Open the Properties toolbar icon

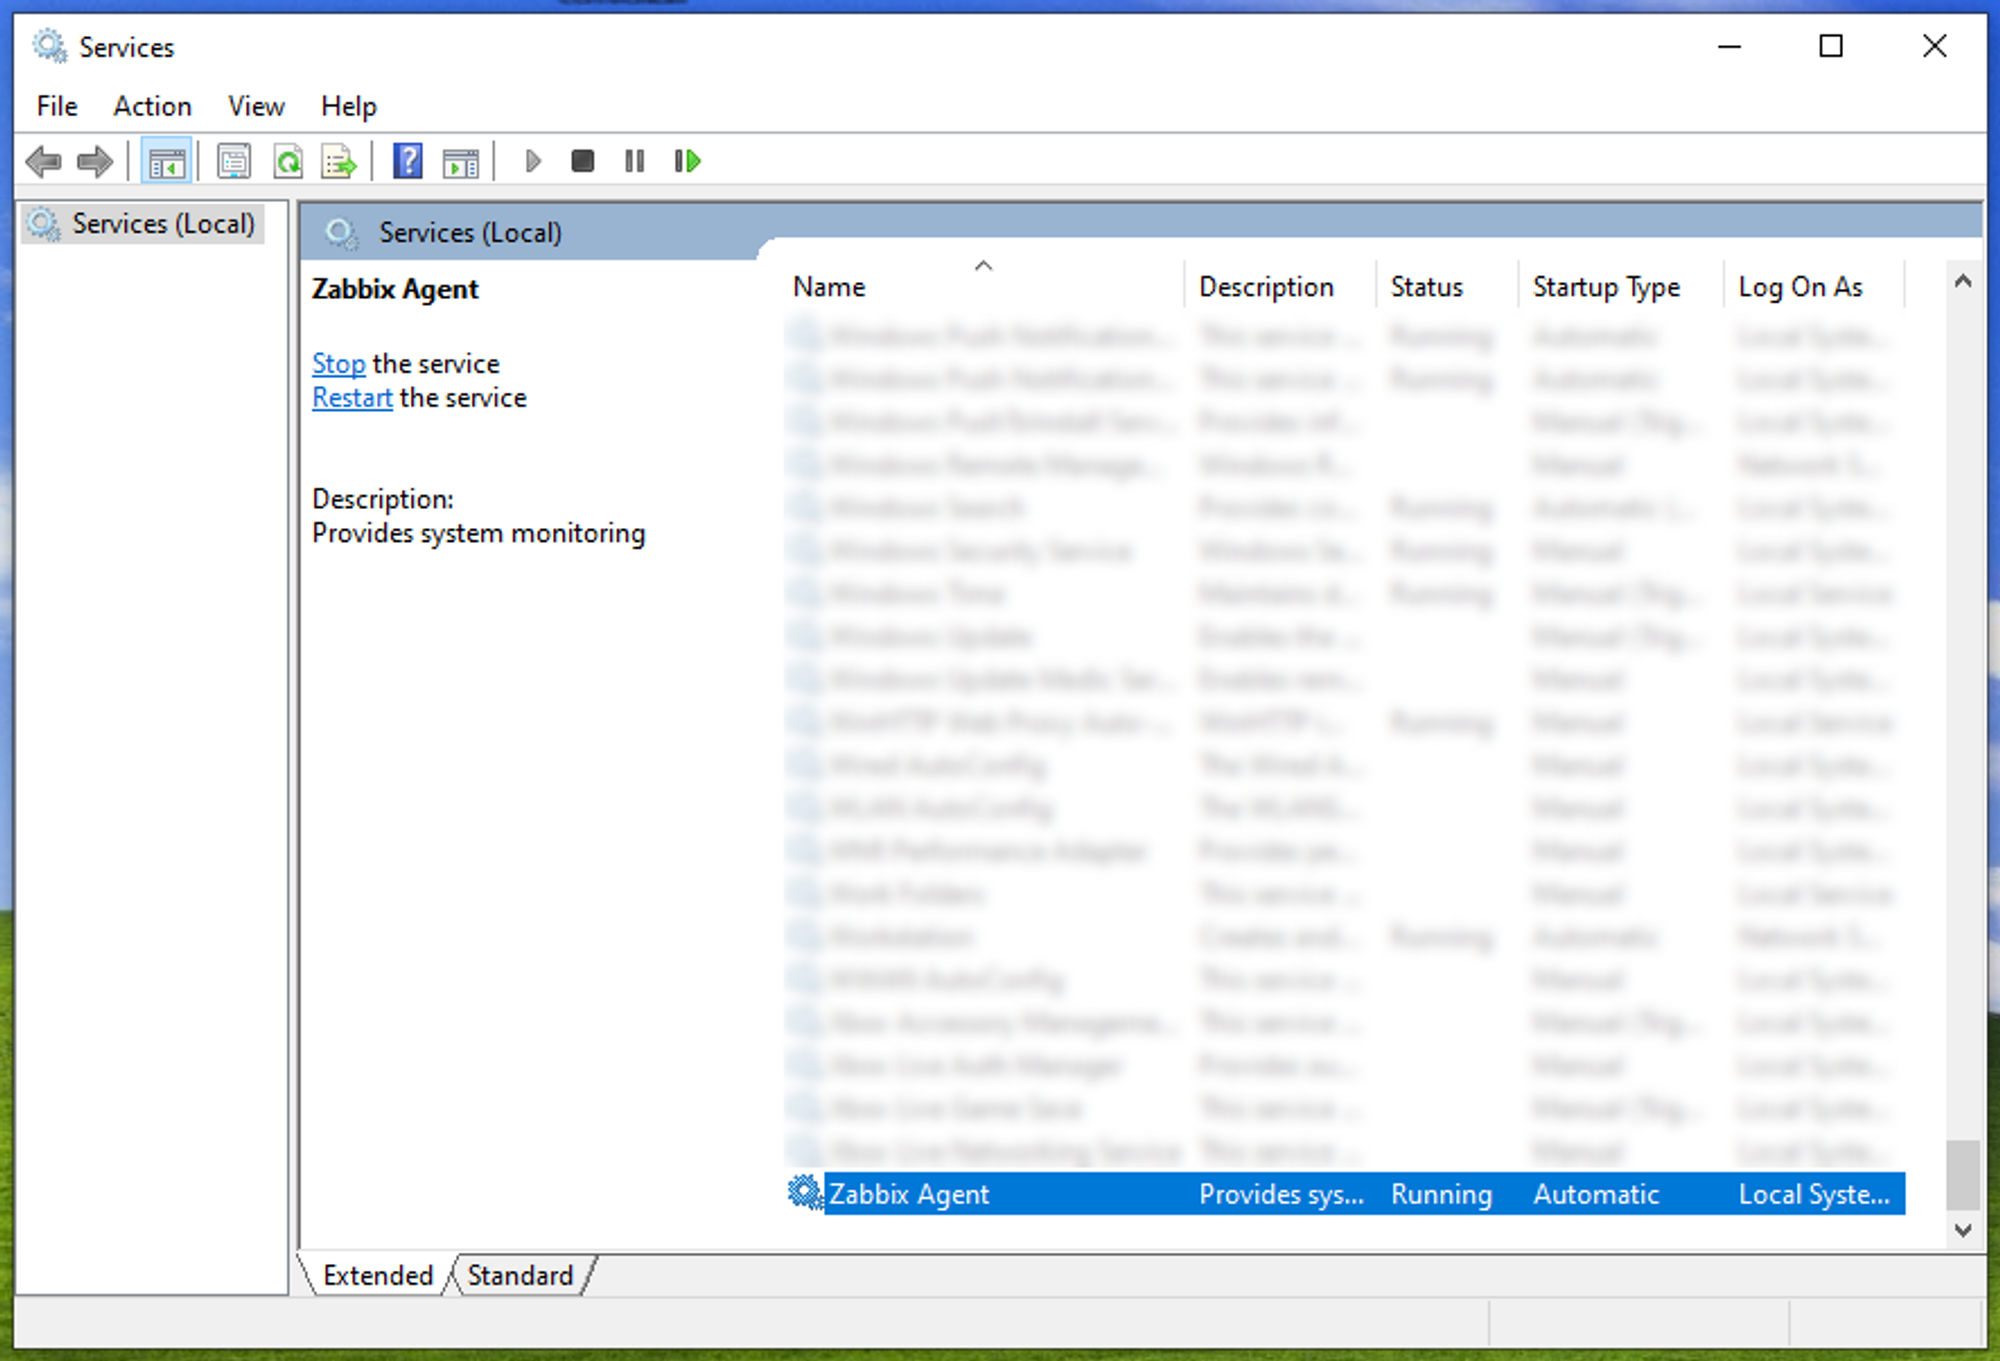pyautogui.click(x=234, y=161)
